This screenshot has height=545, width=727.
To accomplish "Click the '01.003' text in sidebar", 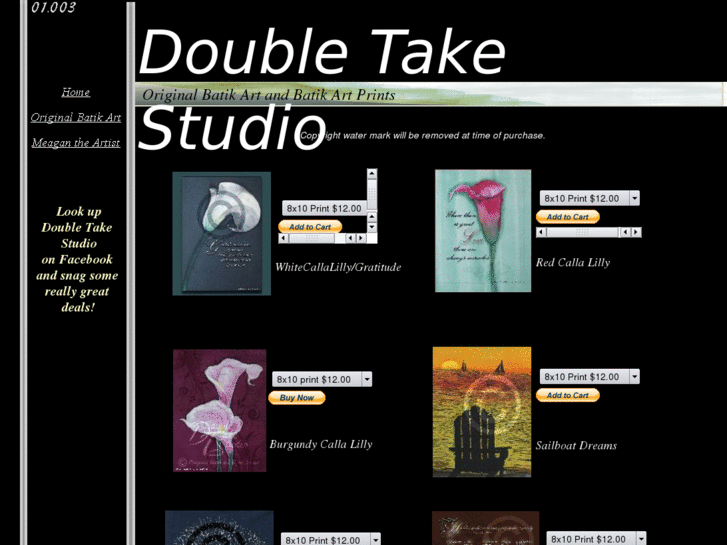I will pos(53,7).
